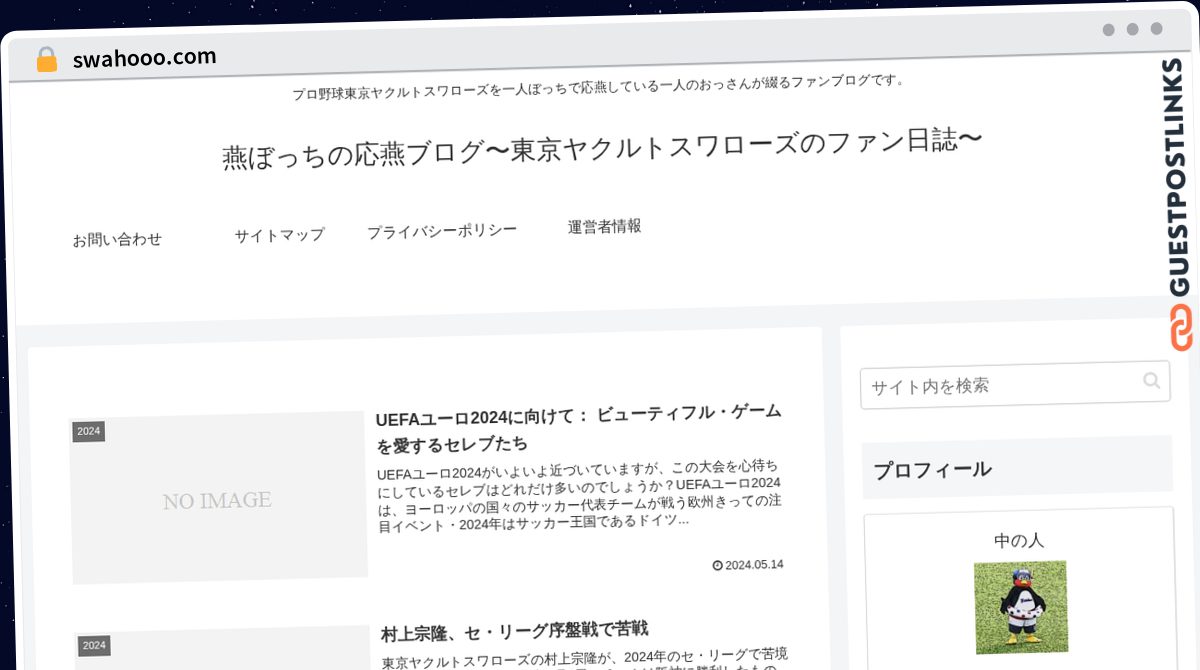Click the 2024.05.14 post date
The width and height of the screenshot is (1200, 670).
click(x=754, y=564)
